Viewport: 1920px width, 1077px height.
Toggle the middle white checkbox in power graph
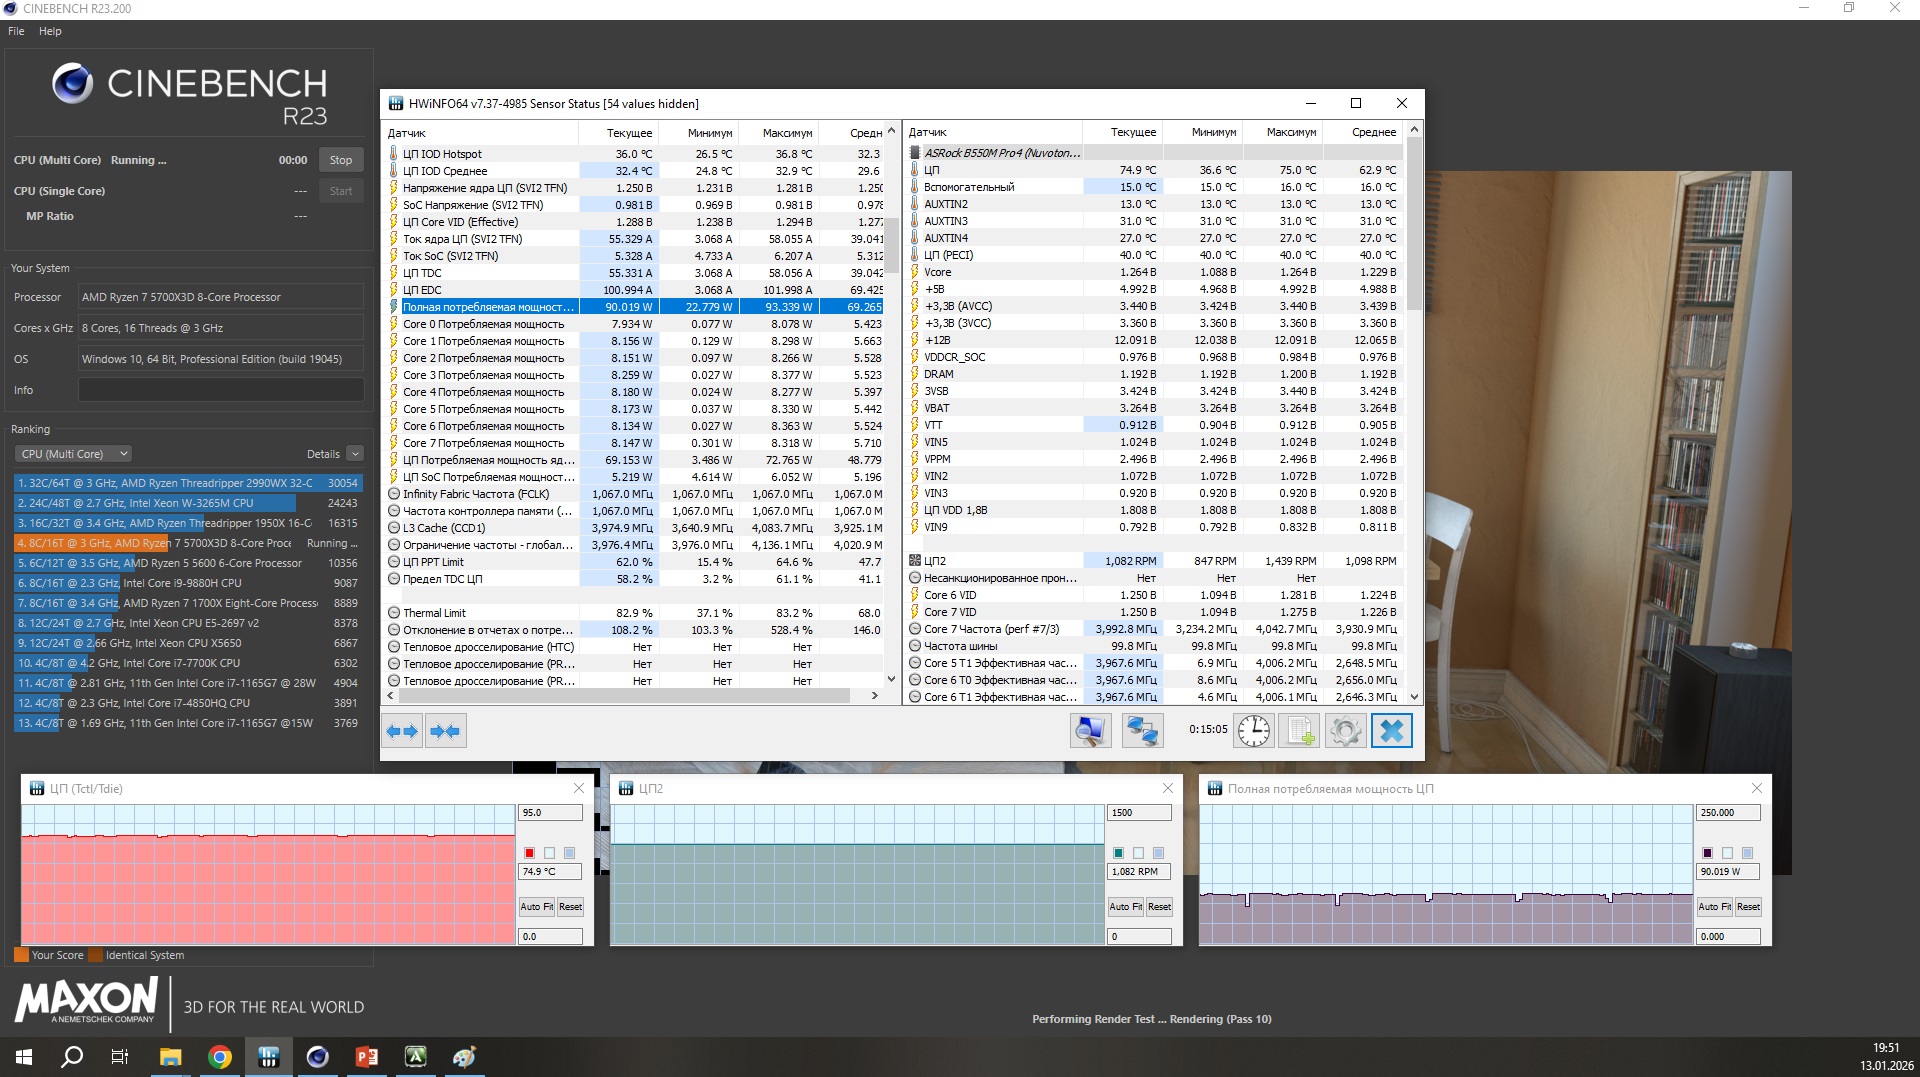coord(1727,853)
